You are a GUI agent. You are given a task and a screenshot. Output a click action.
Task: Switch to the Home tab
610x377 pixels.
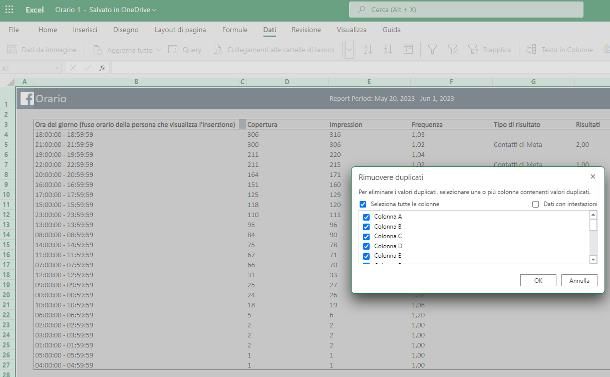(x=47, y=30)
